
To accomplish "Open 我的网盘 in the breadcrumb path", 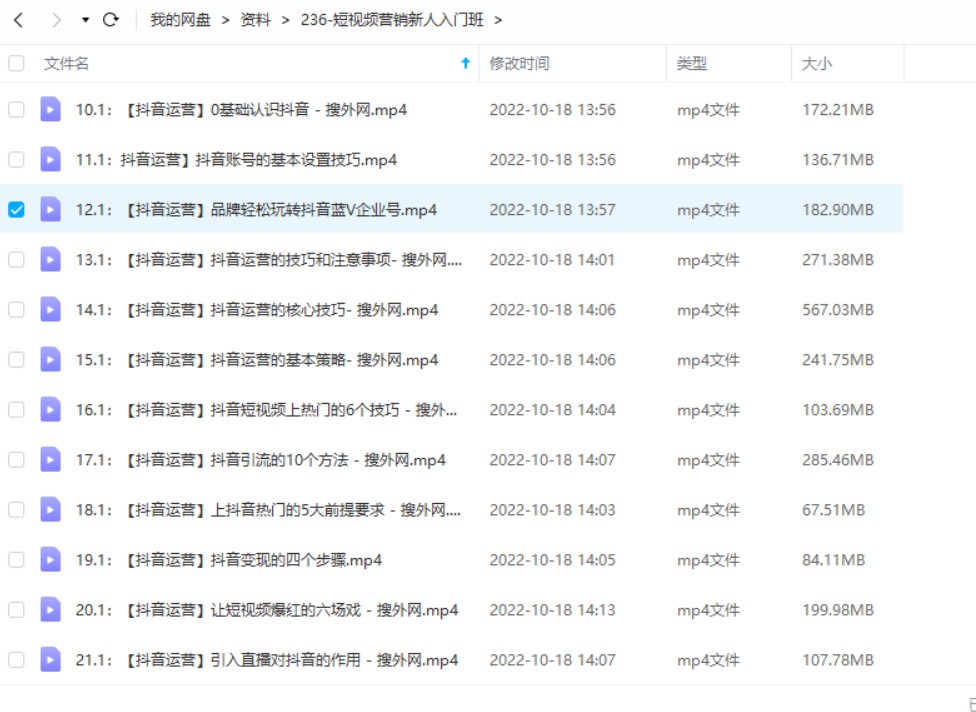I will point(181,20).
